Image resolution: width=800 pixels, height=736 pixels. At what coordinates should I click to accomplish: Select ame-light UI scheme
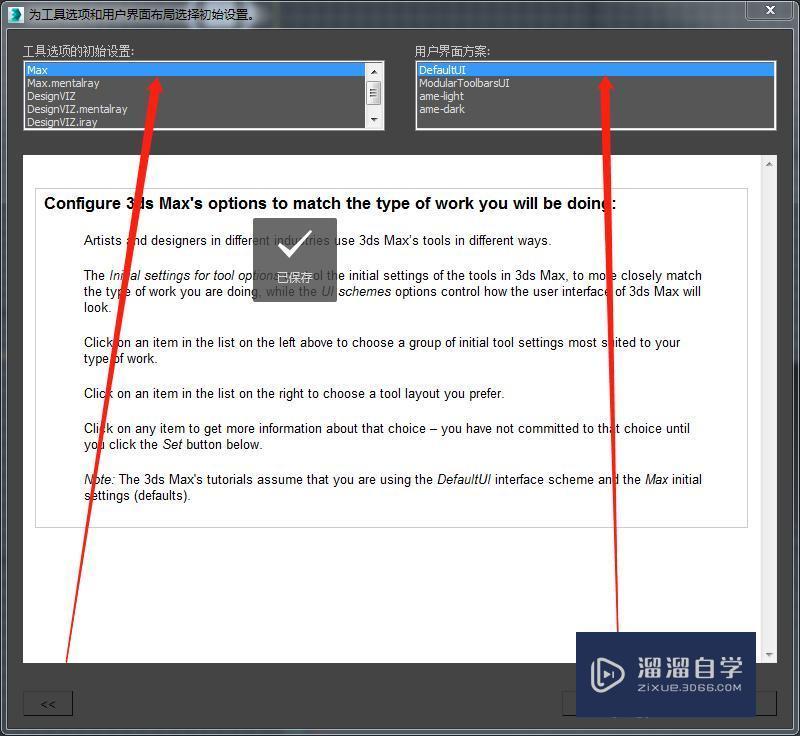pyautogui.click(x=595, y=96)
